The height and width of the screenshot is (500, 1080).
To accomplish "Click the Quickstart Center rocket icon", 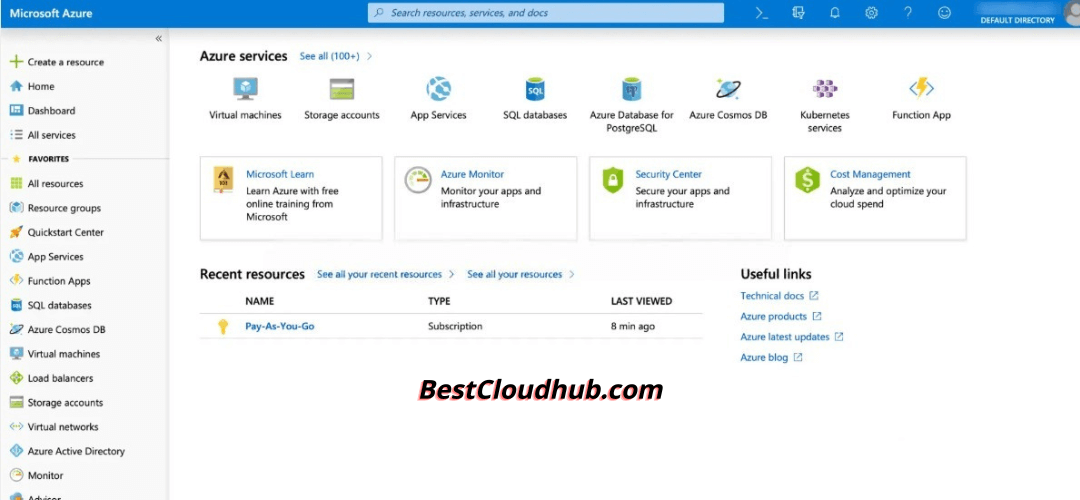I will pyautogui.click(x=16, y=232).
